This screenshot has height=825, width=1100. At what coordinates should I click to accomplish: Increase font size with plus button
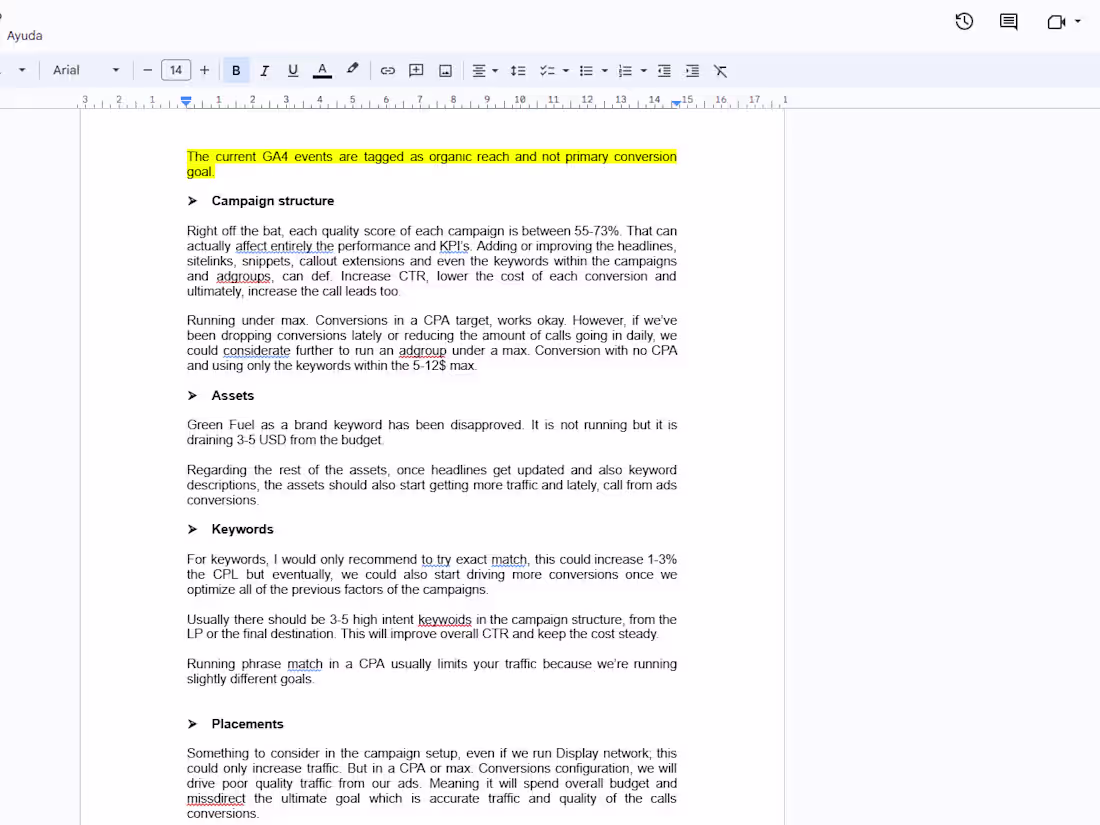204,70
